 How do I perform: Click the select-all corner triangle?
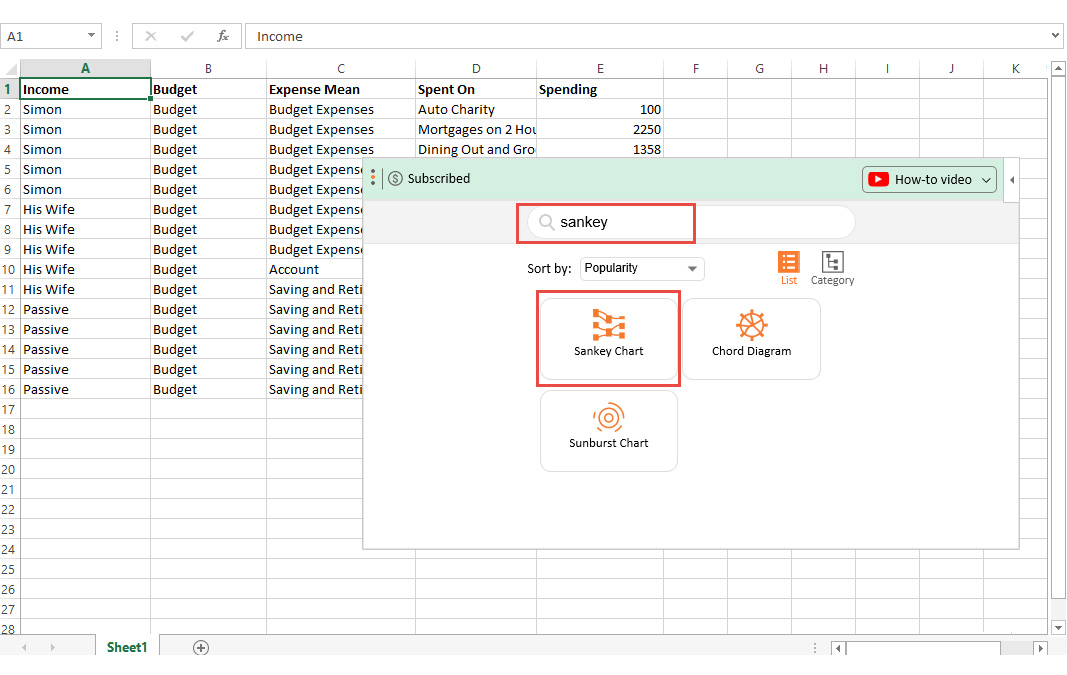10,69
